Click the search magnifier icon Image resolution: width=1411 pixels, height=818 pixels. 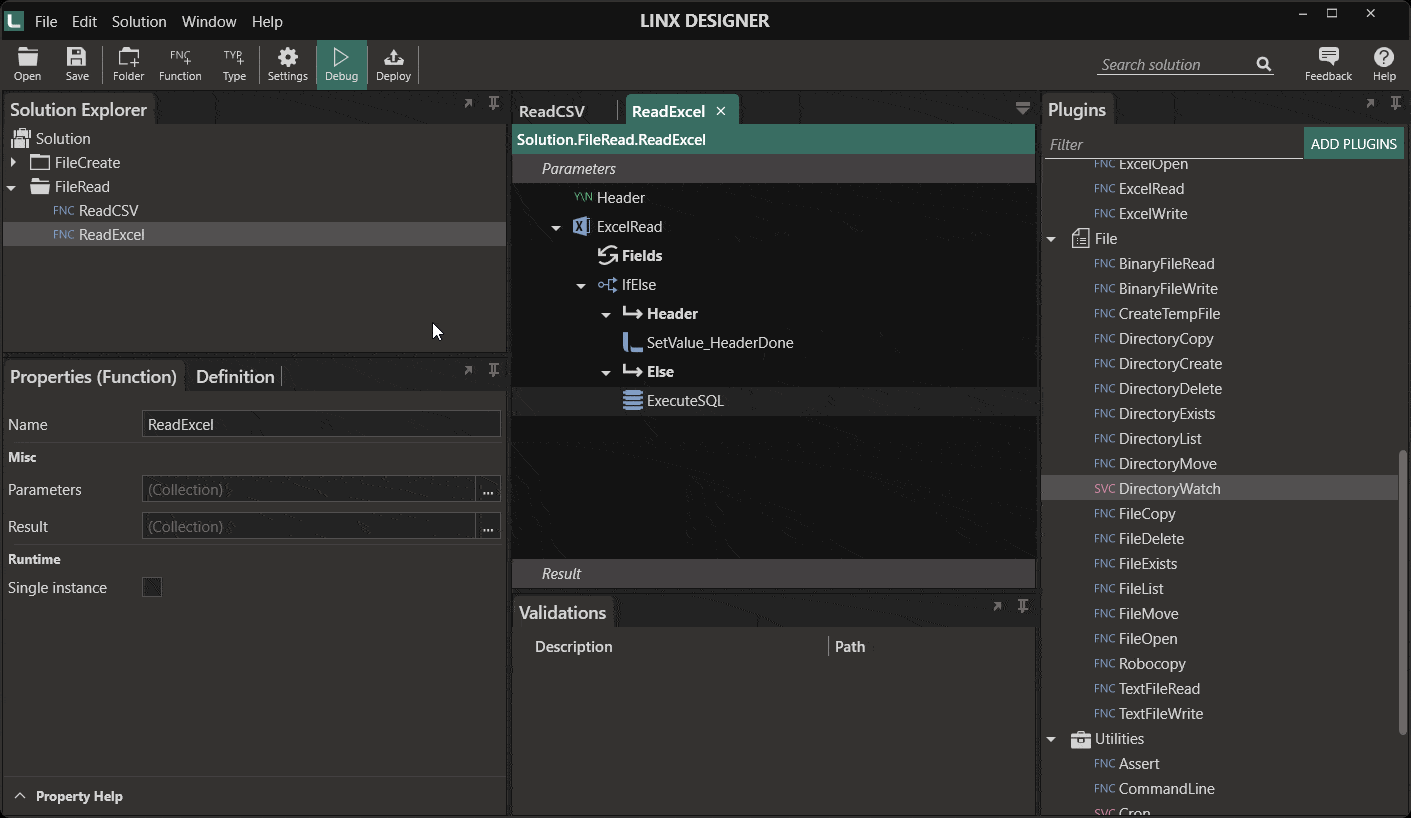[x=1264, y=64]
